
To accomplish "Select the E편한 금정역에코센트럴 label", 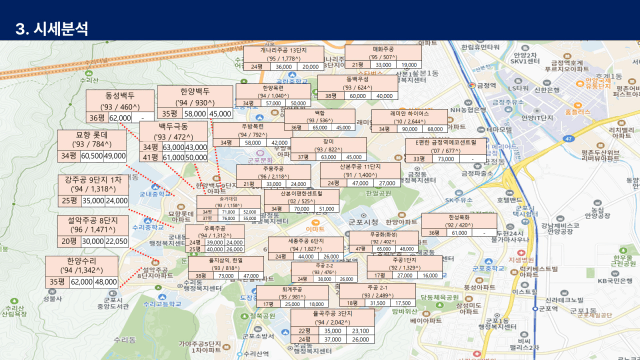I will (446, 143).
